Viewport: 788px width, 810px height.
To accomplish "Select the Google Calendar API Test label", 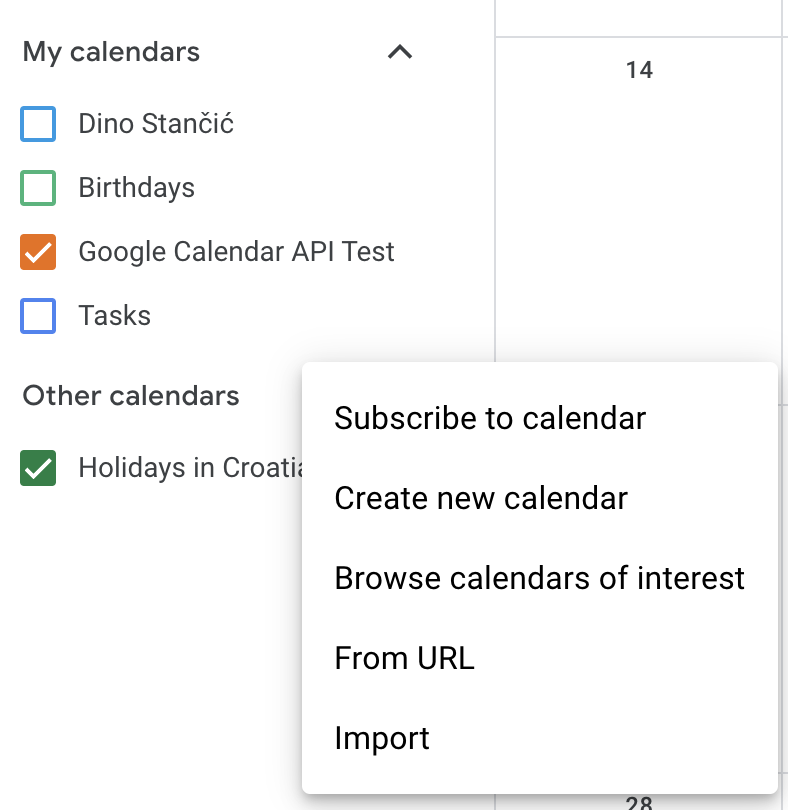I will click(236, 252).
